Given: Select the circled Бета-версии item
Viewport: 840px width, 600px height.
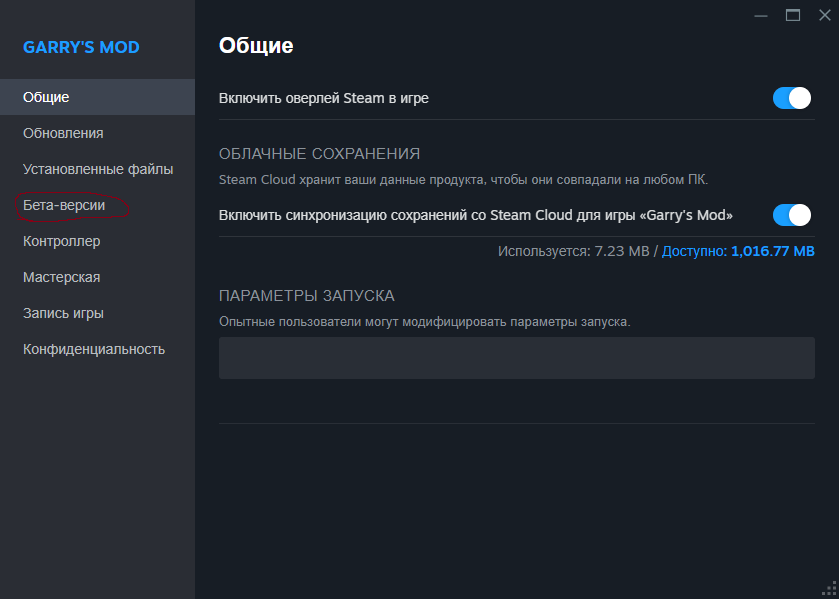Looking at the screenshot, I should (64, 205).
